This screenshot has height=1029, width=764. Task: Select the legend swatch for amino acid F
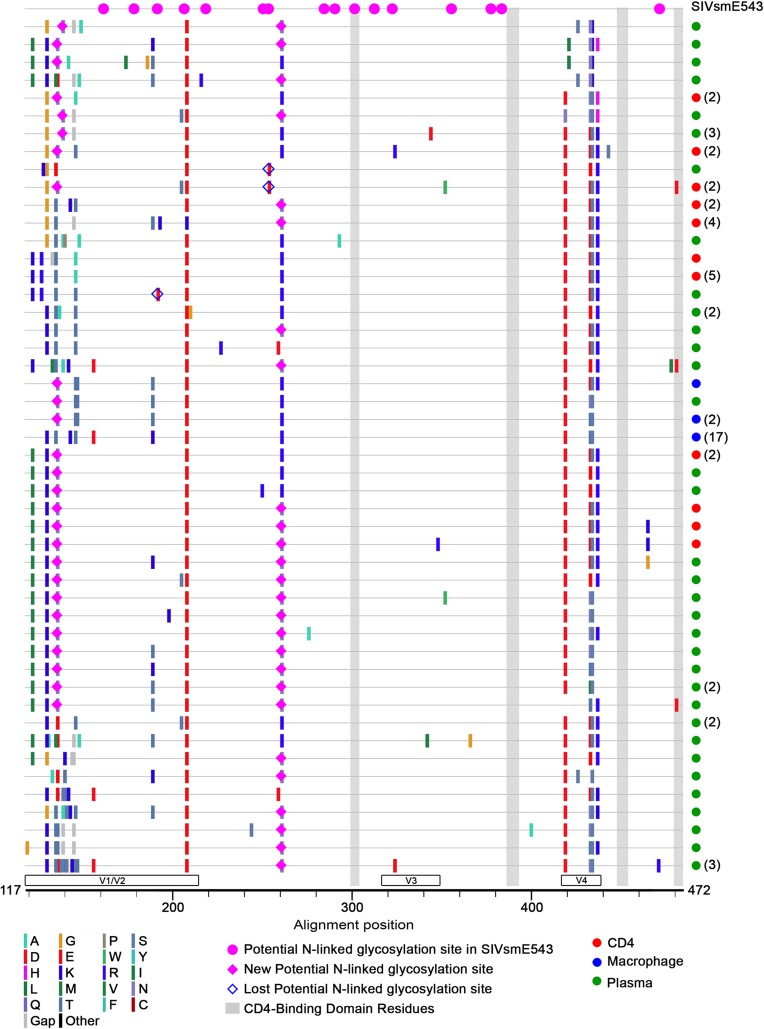(x=104, y=1005)
